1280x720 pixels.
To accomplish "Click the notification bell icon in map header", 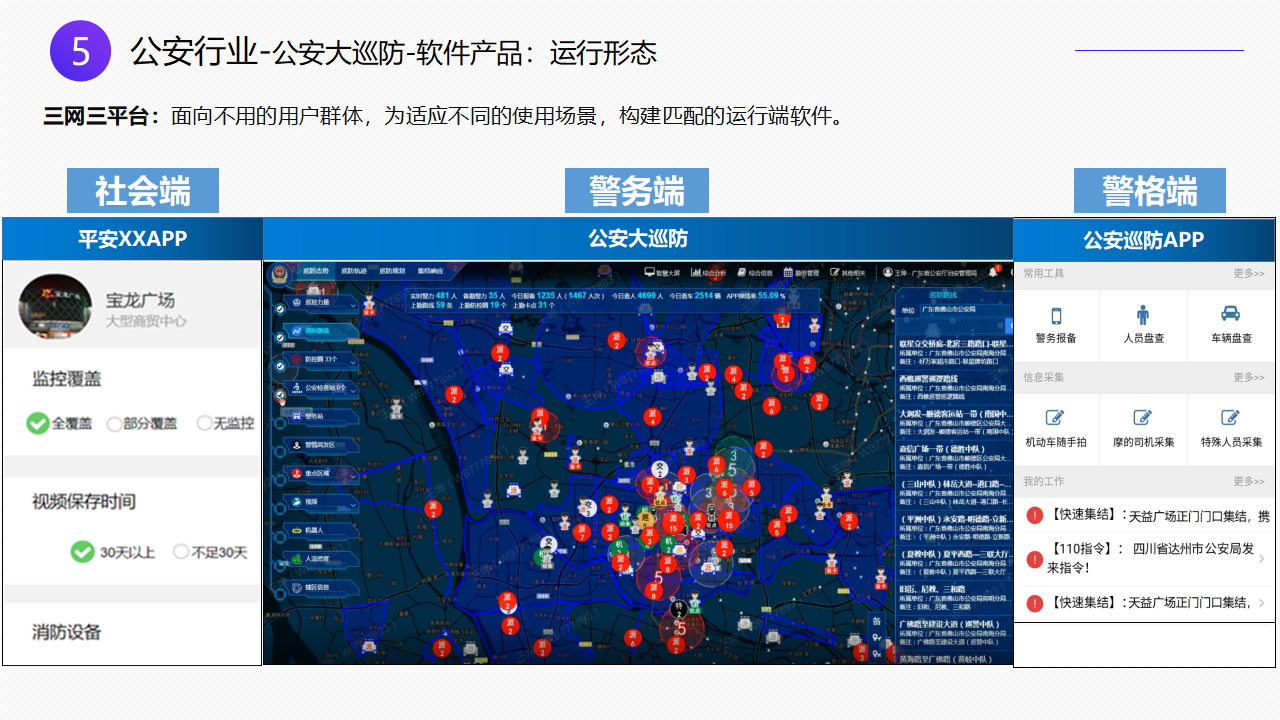I will point(993,272).
